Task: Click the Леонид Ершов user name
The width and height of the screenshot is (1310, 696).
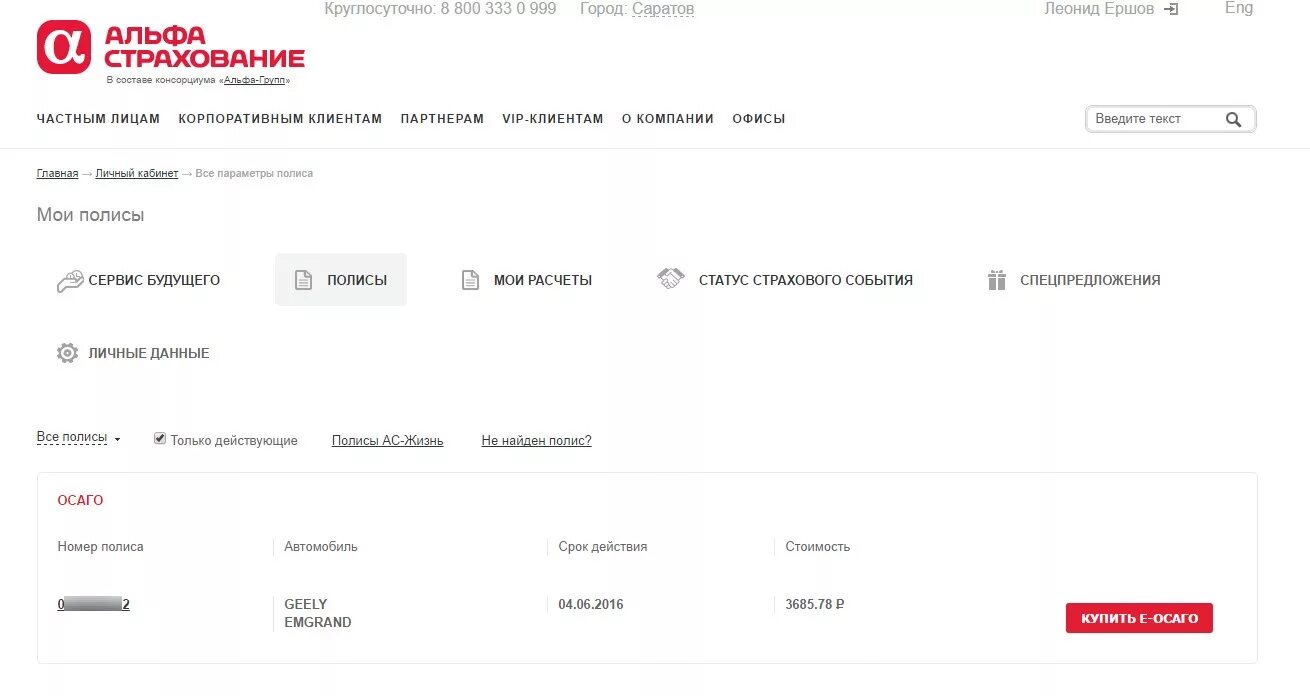Action: pyautogui.click(x=1099, y=9)
